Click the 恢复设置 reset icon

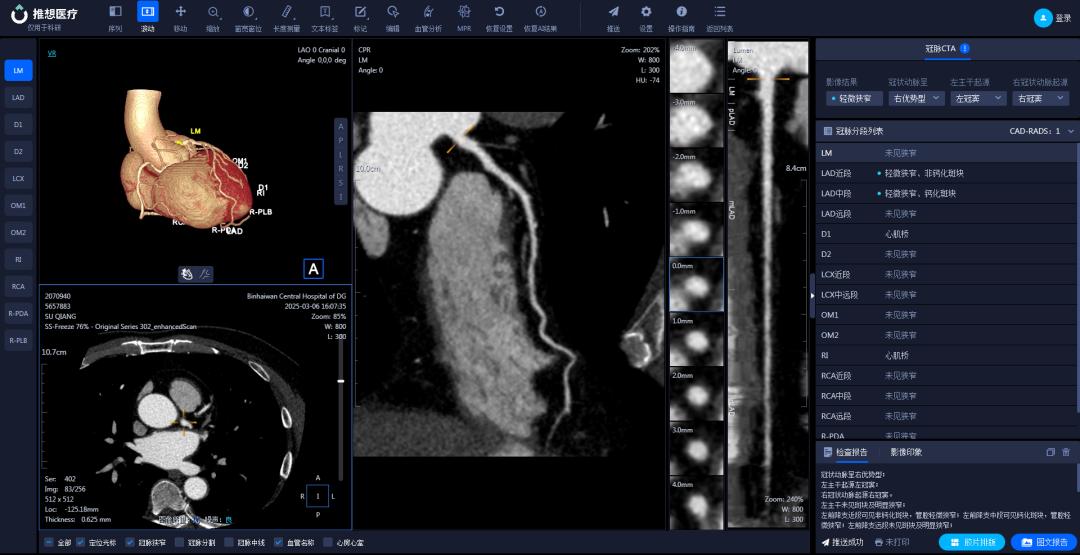pos(499,12)
